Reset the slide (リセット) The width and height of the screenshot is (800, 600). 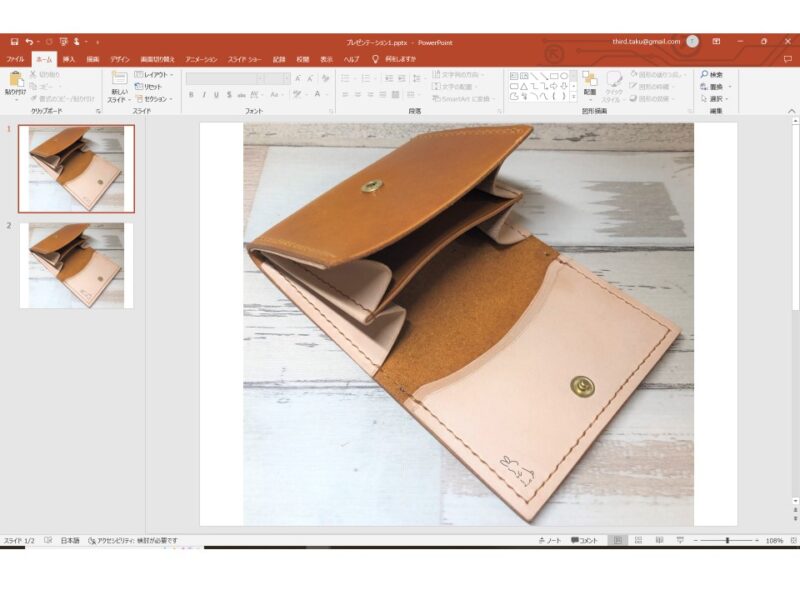148,87
